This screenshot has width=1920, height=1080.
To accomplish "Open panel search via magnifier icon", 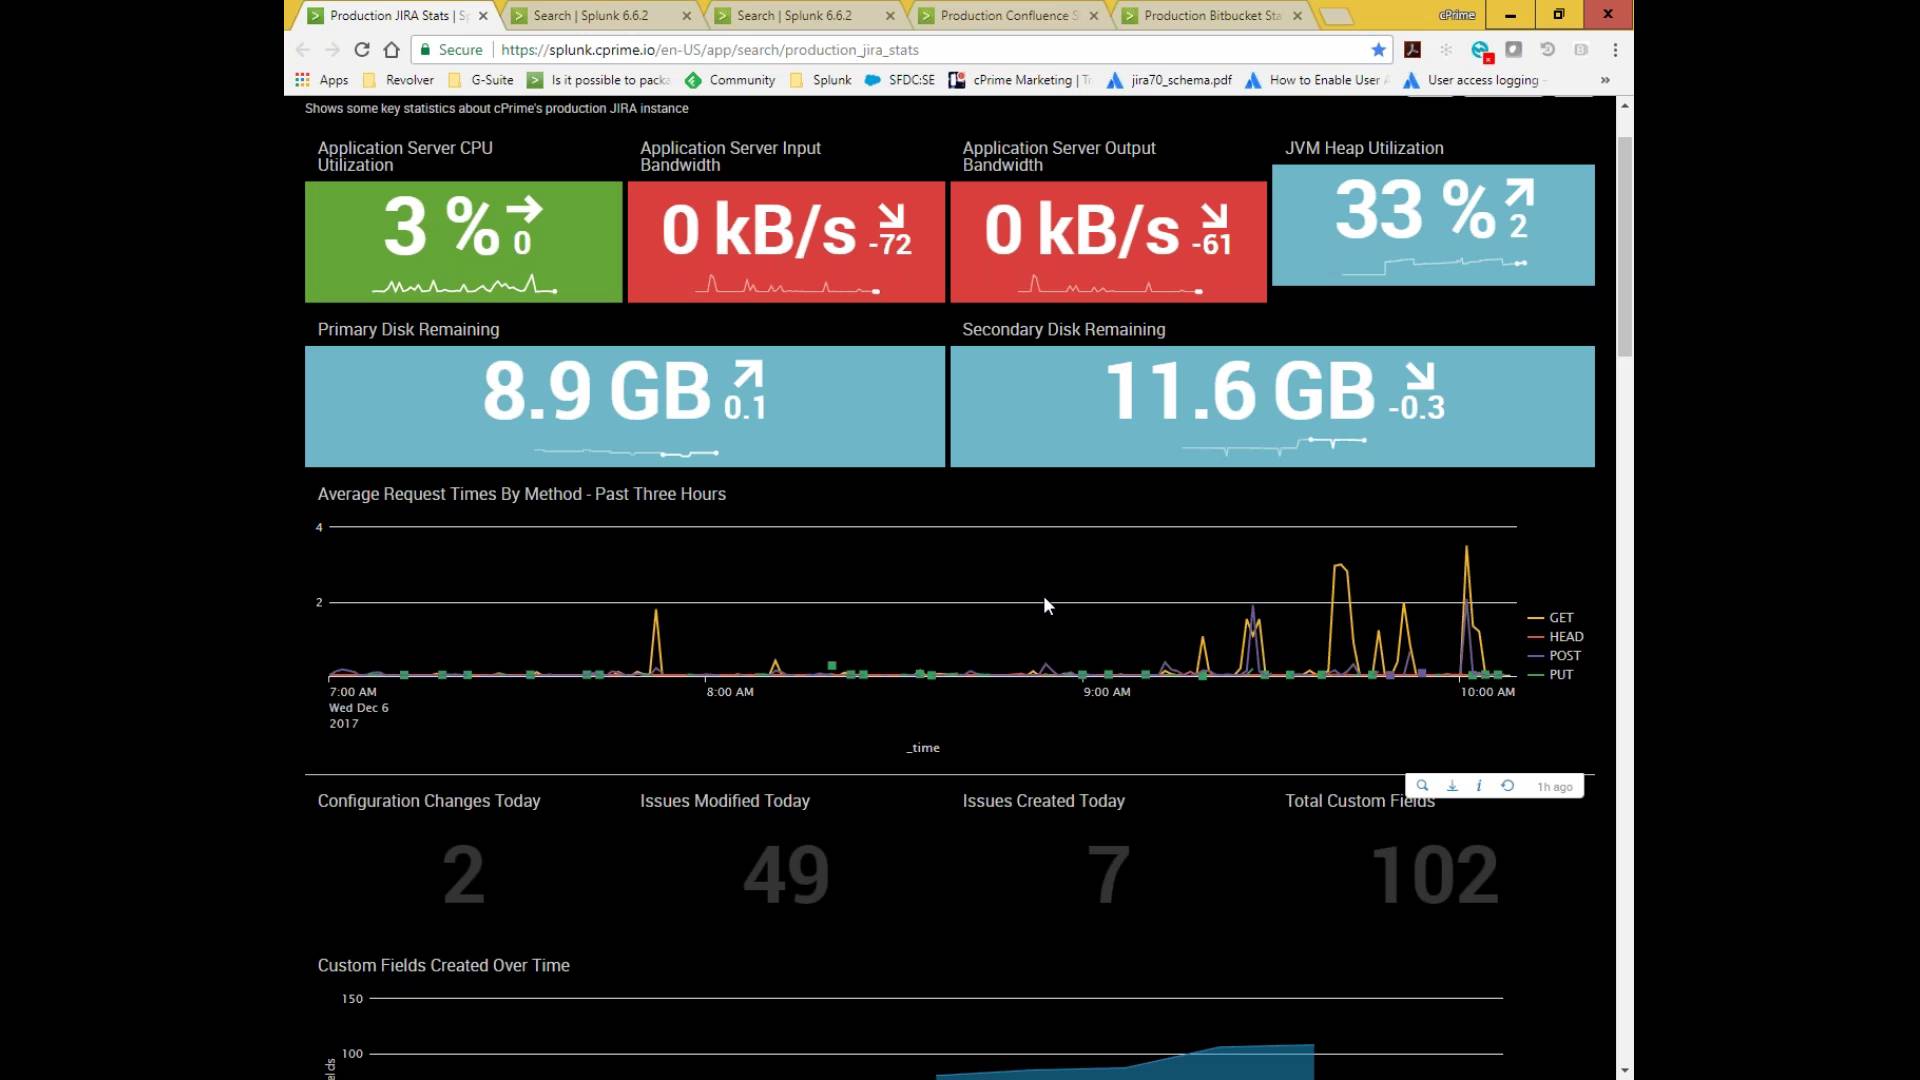I will 1422,786.
